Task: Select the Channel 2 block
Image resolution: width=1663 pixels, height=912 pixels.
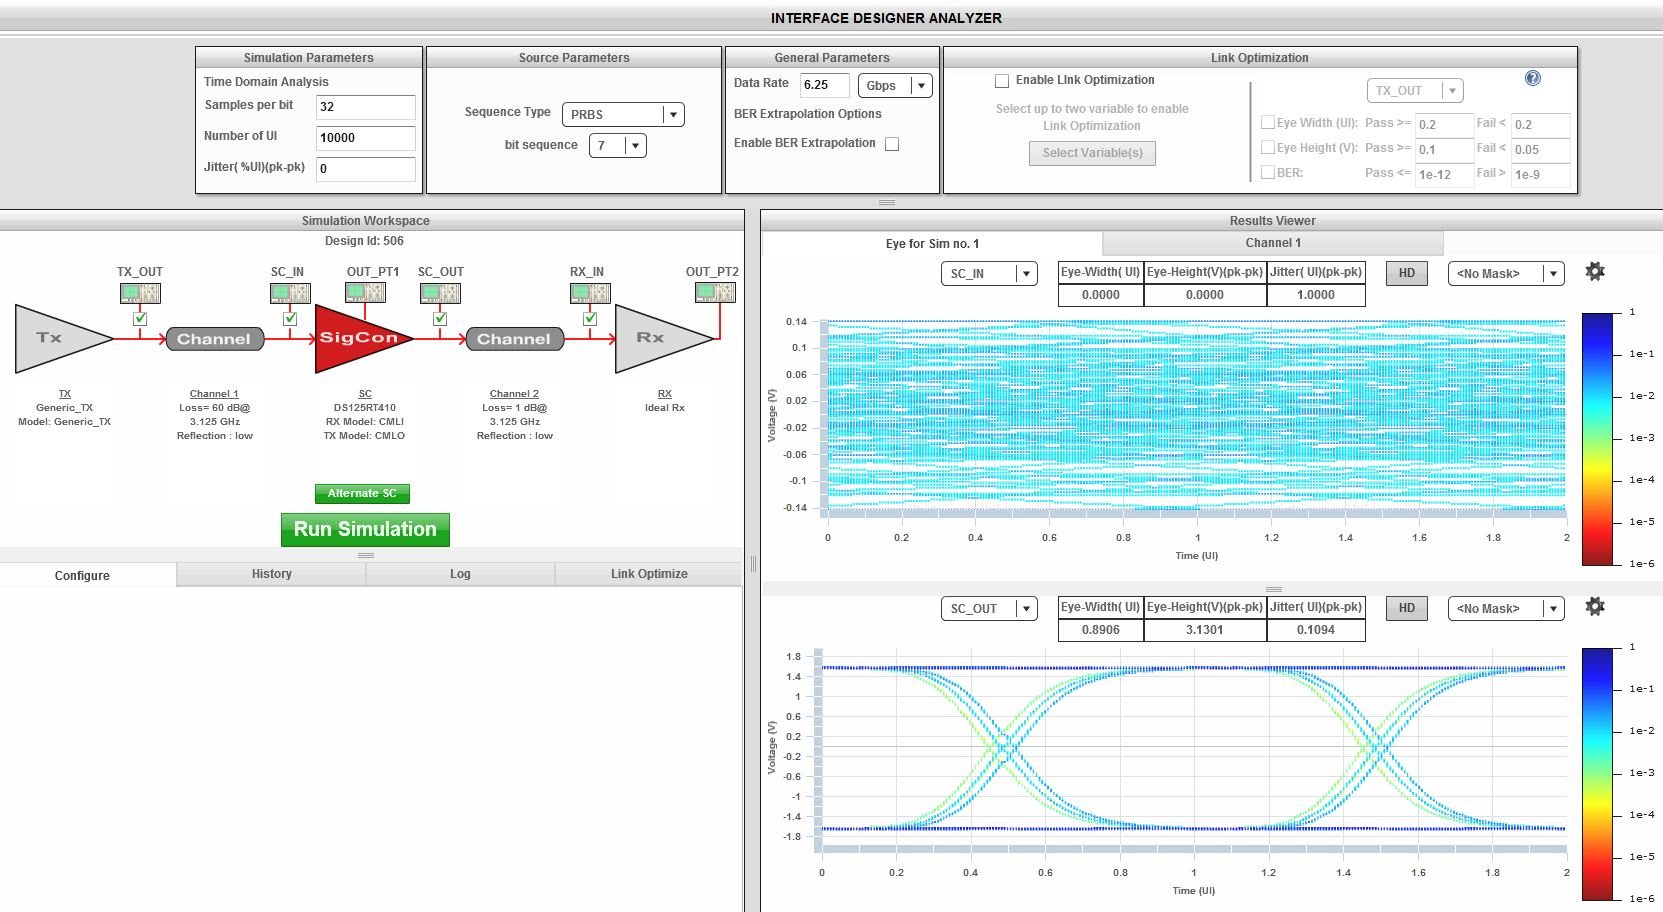Action: 514,339
